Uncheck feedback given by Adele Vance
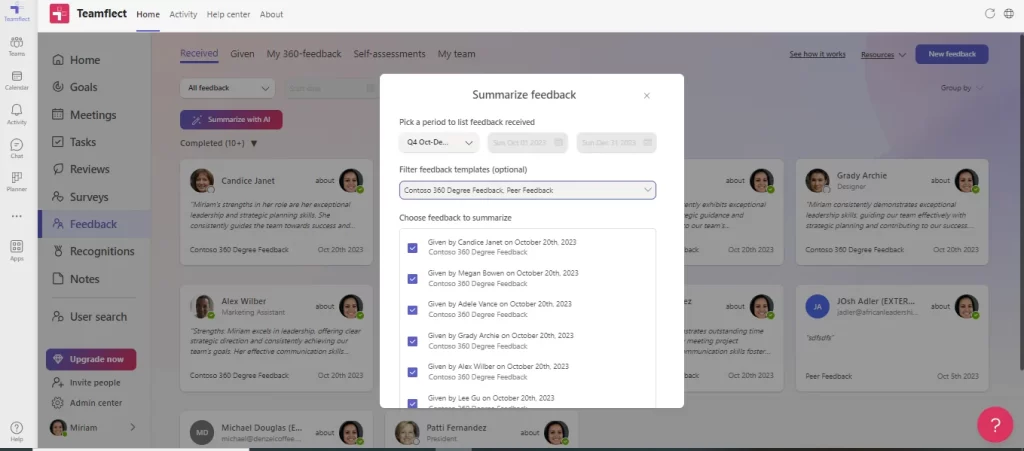1024x451 pixels. pyautogui.click(x=413, y=310)
